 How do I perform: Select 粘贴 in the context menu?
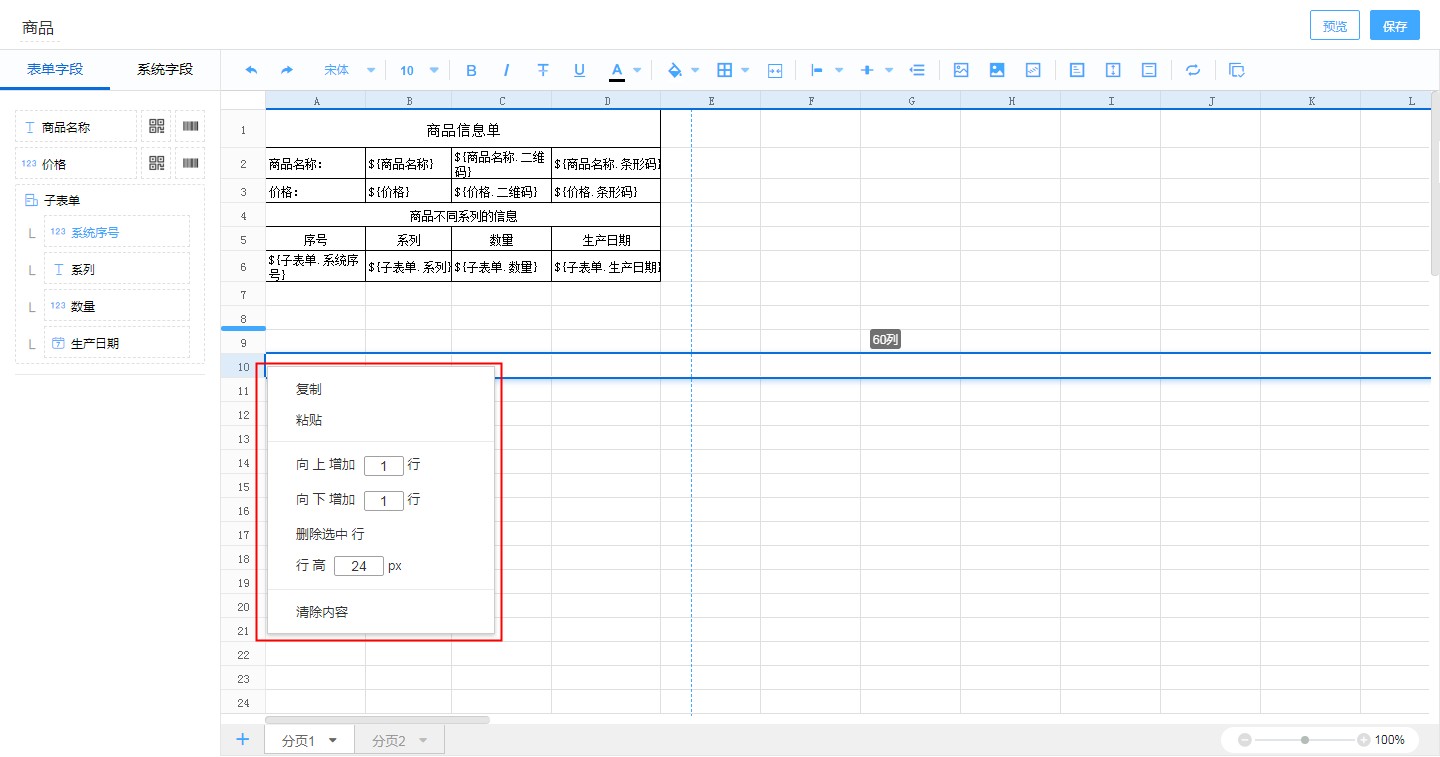coord(308,420)
